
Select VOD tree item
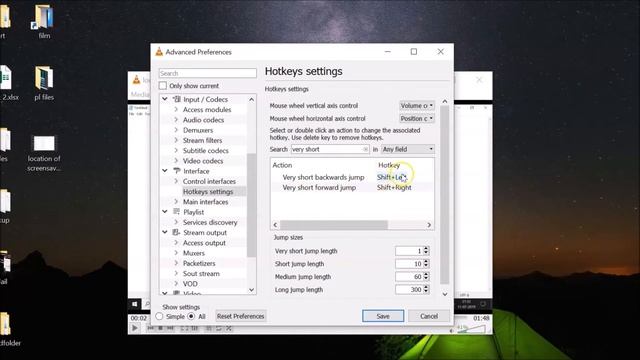[190, 284]
